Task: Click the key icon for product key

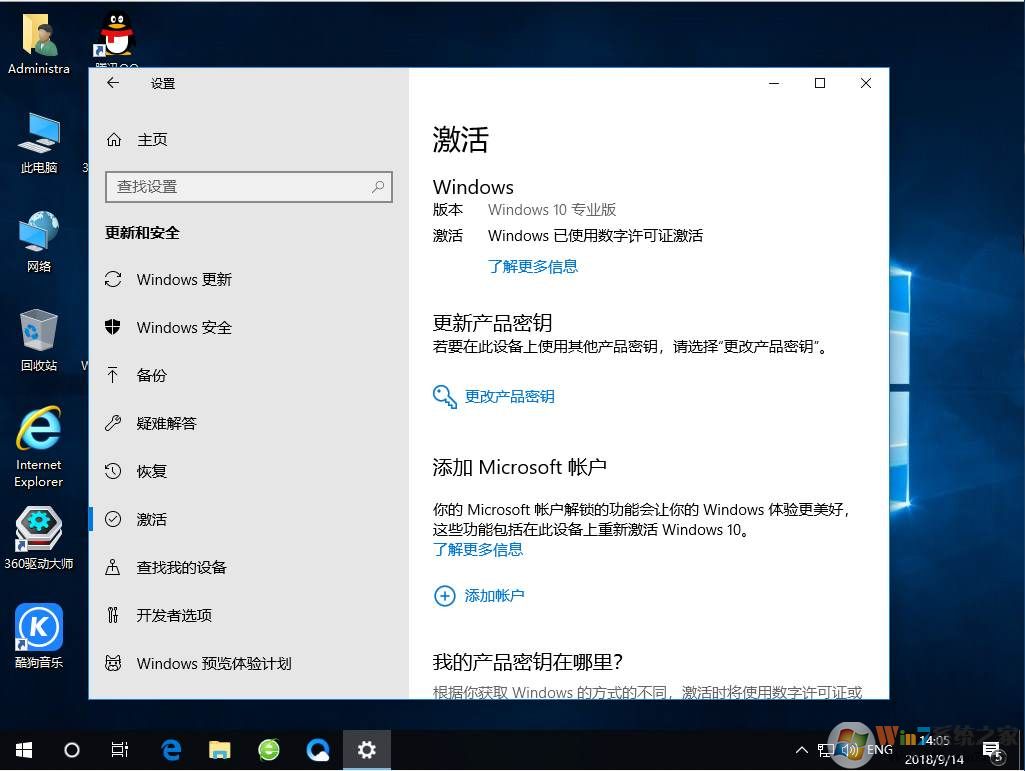Action: pos(445,396)
